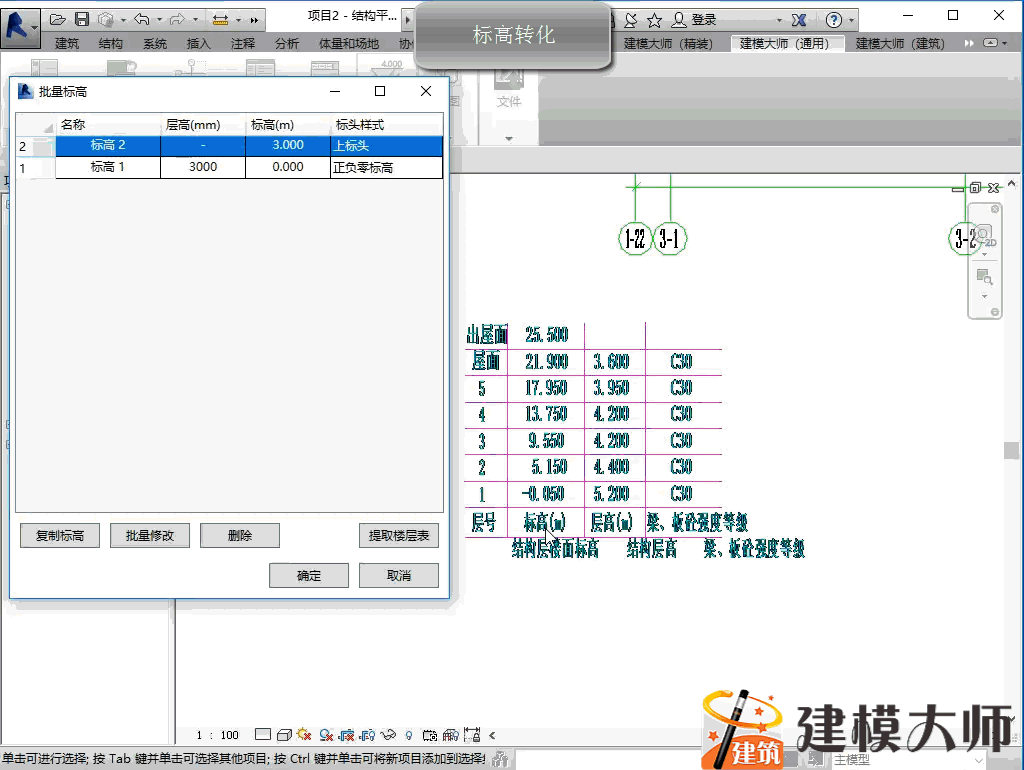Open the 插入 ribbon tab
Viewport: 1024px width, 770px height.
(x=199, y=44)
